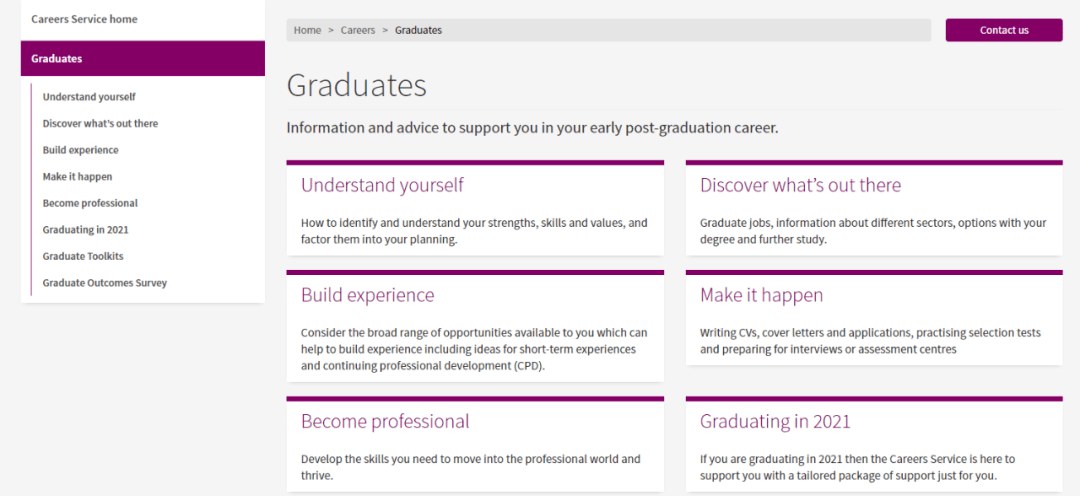1080x496 pixels.
Task: Go to Discover what's out there in sidebar
Action: click(100, 124)
